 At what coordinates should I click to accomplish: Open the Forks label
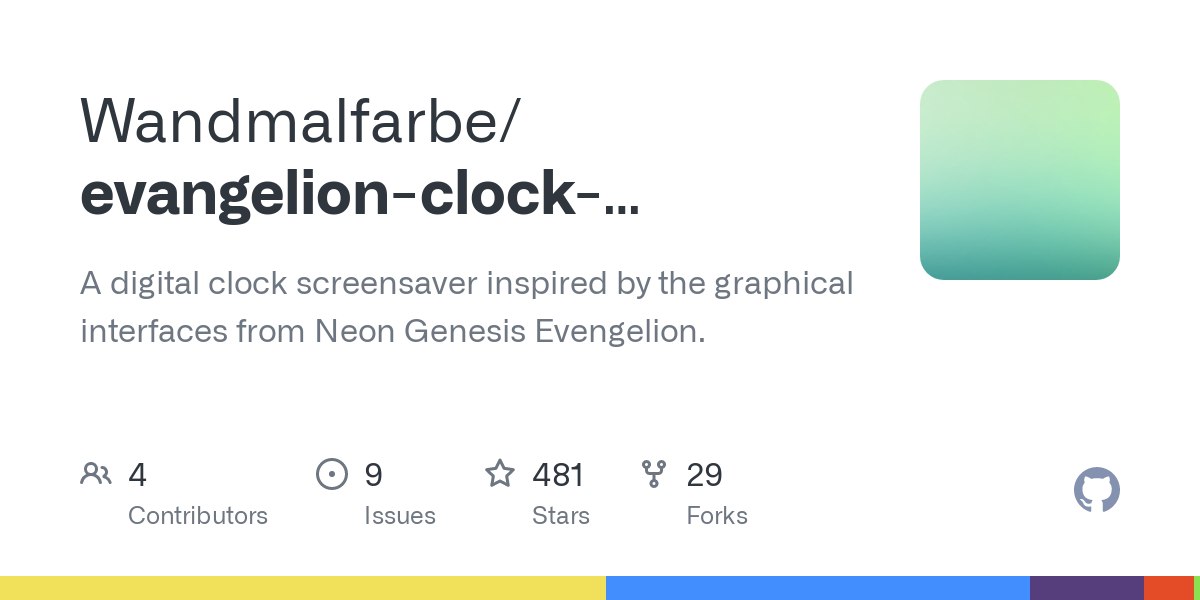717,516
